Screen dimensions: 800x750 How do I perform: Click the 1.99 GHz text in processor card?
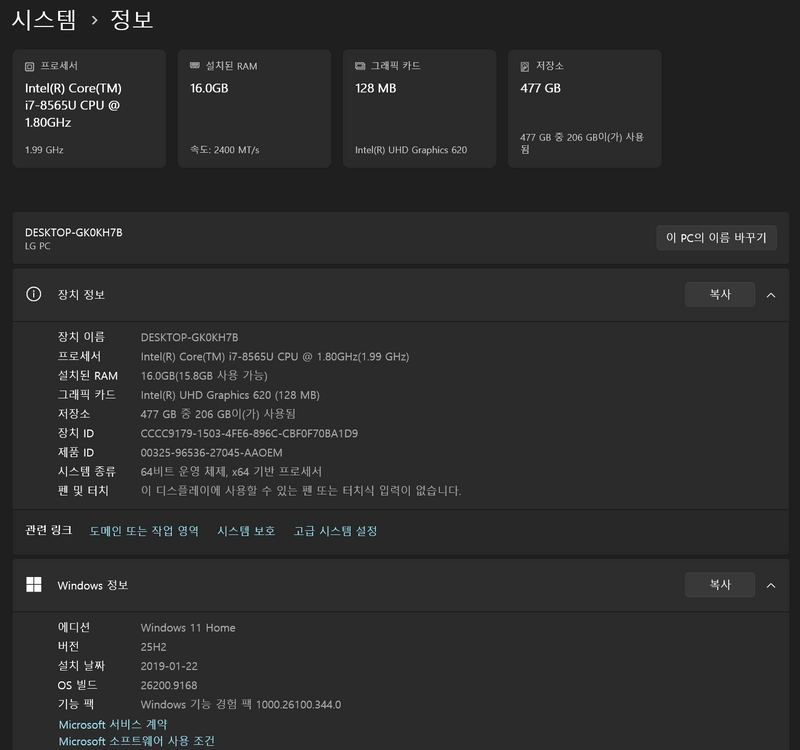(x=44, y=150)
